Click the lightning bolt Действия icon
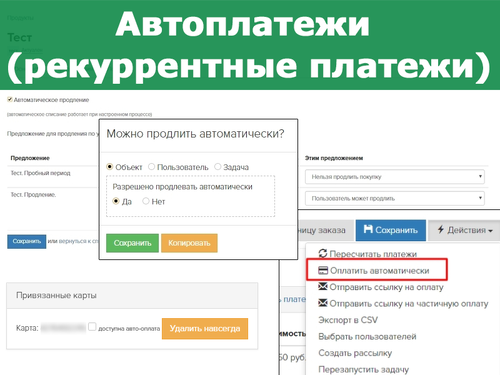500x375 pixels. pos(441,229)
